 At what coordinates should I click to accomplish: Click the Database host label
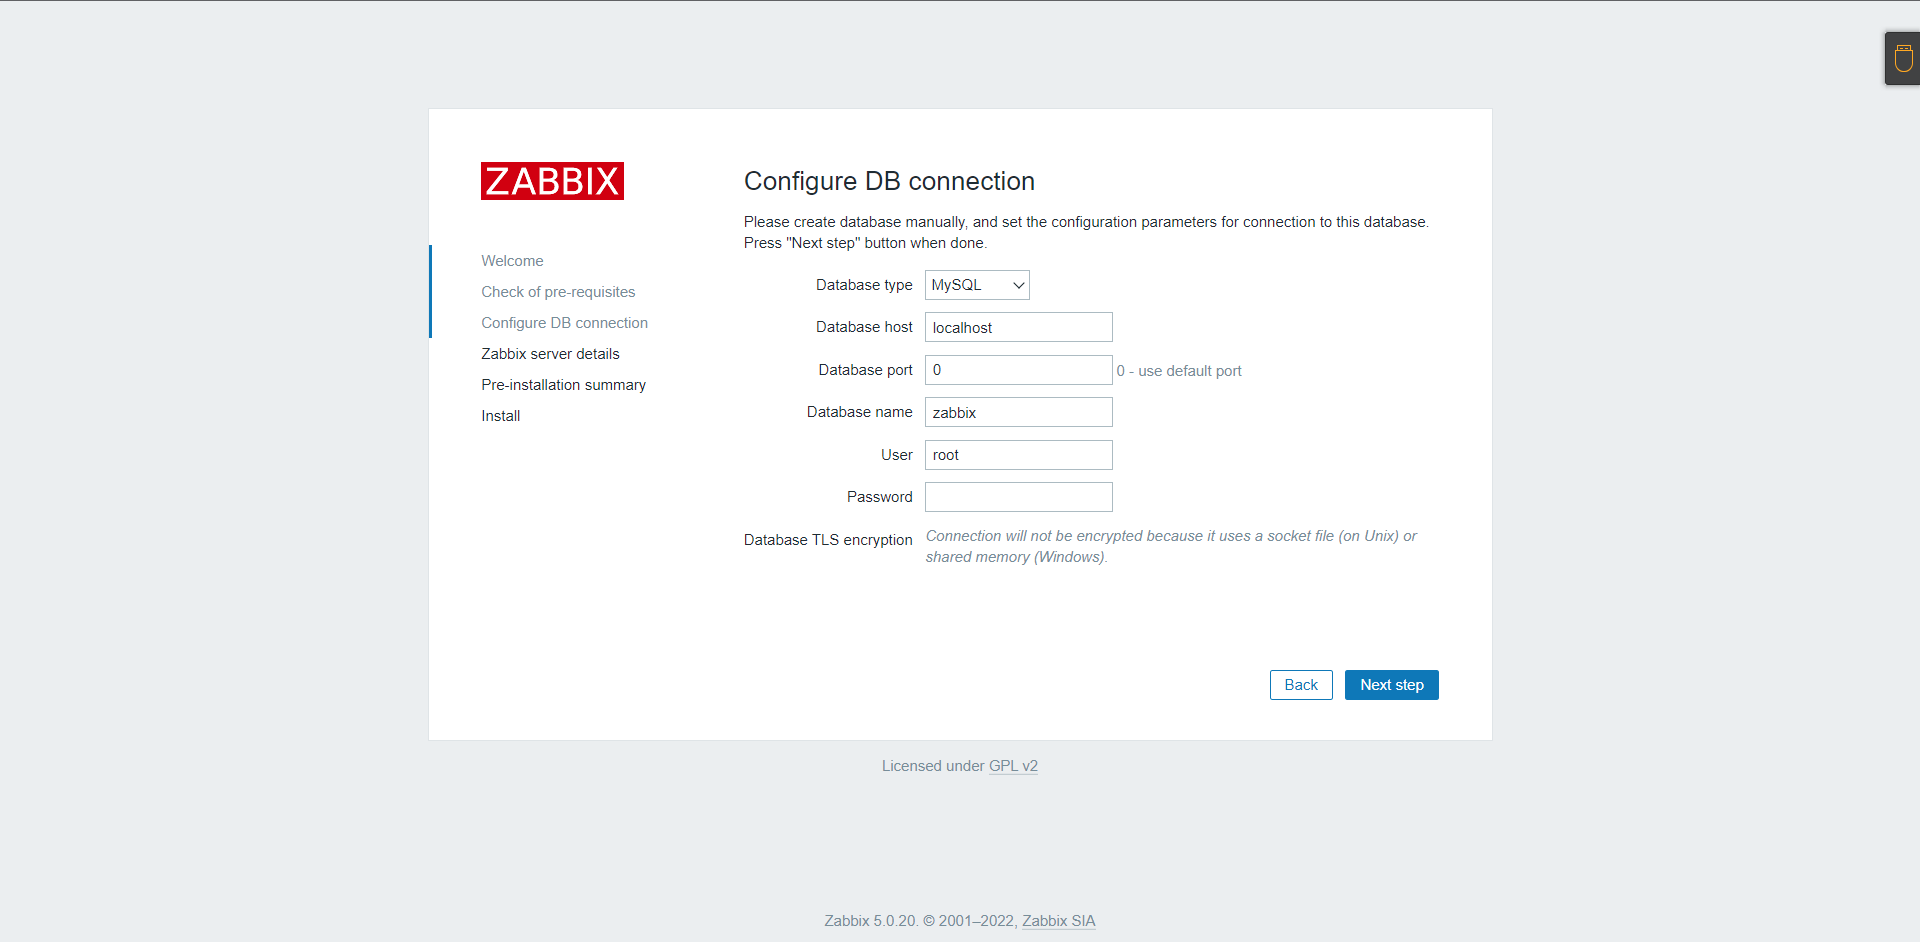click(x=864, y=327)
